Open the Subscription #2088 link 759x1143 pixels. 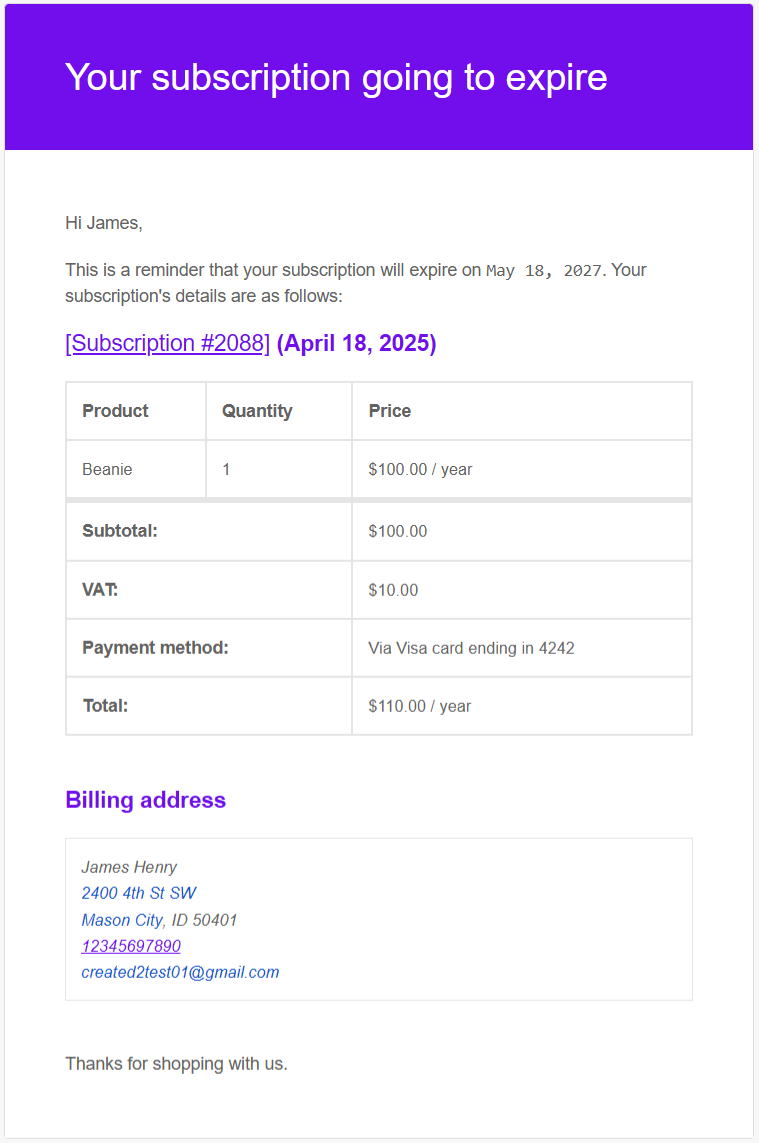tap(167, 343)
